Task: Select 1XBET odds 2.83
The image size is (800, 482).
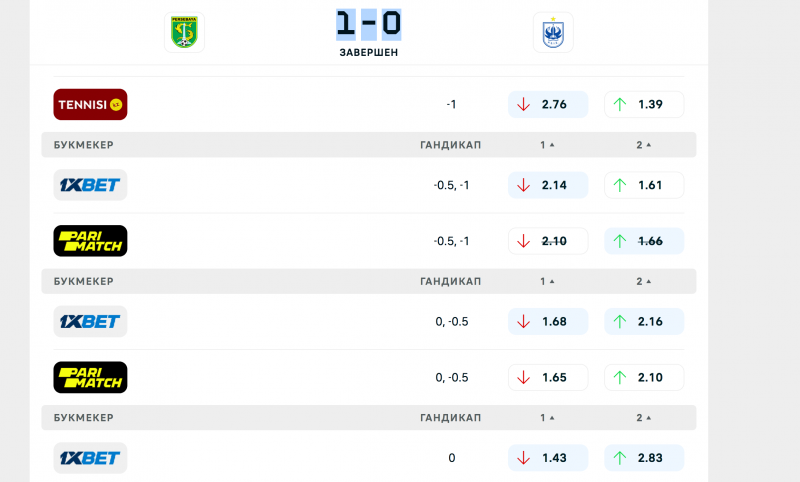Action: coord(643,457)
